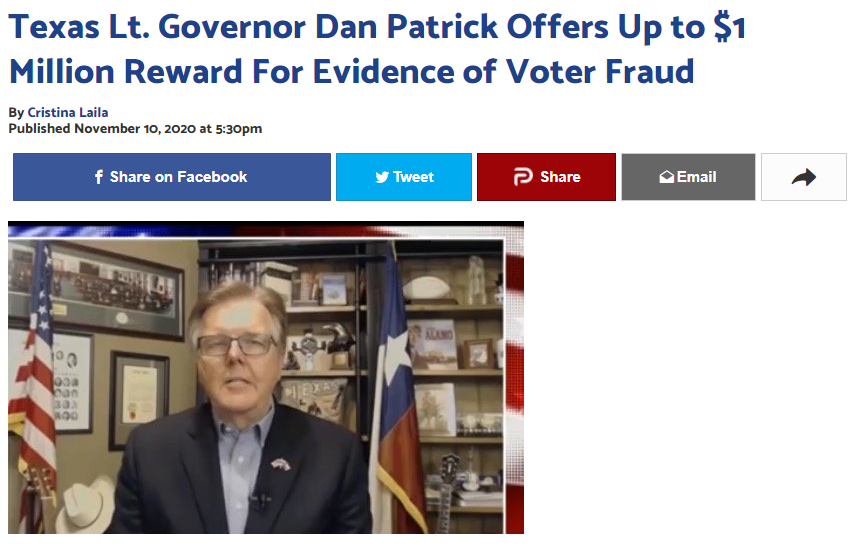Click the Parler 'P' logo icon
The width and height of the screenshot is (852, 548).
[523, 177]
